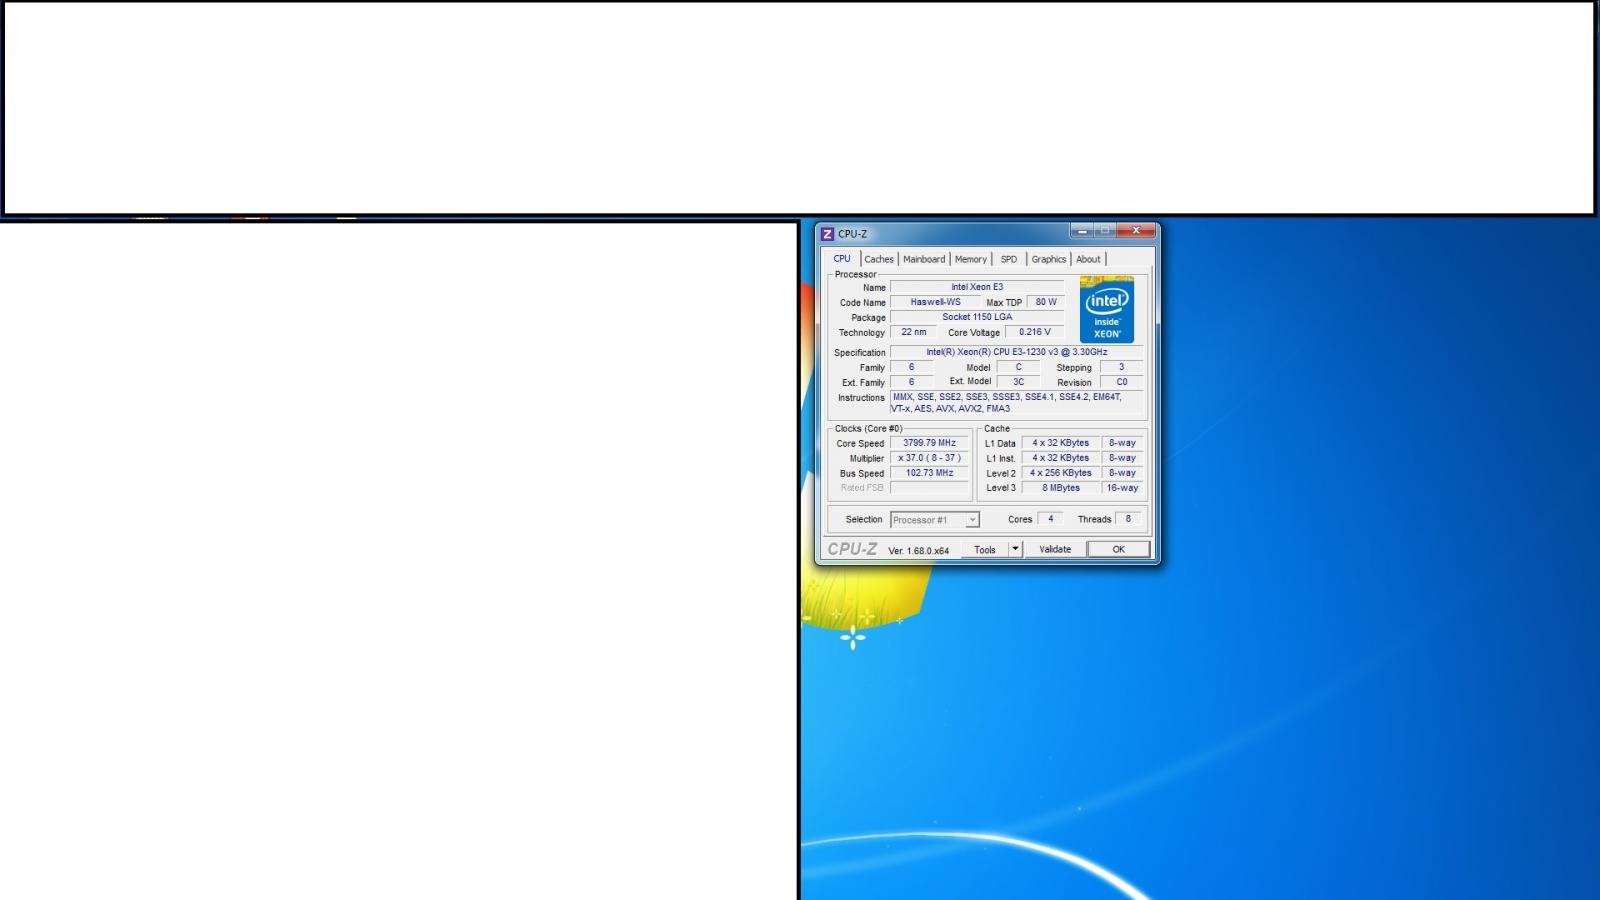The height and width of the screenshot is (900, 1600).
Task: Click the Technology value '22 nm'
Action: (x=913, y=332)
